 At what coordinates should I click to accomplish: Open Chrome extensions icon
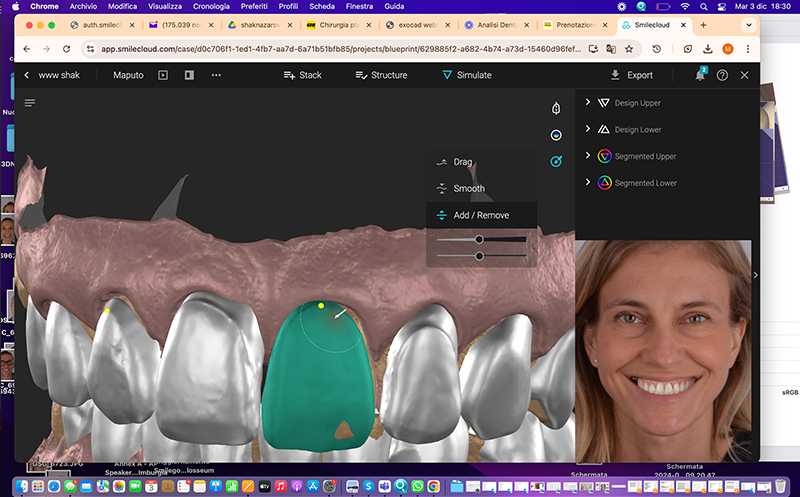point(688,49)
